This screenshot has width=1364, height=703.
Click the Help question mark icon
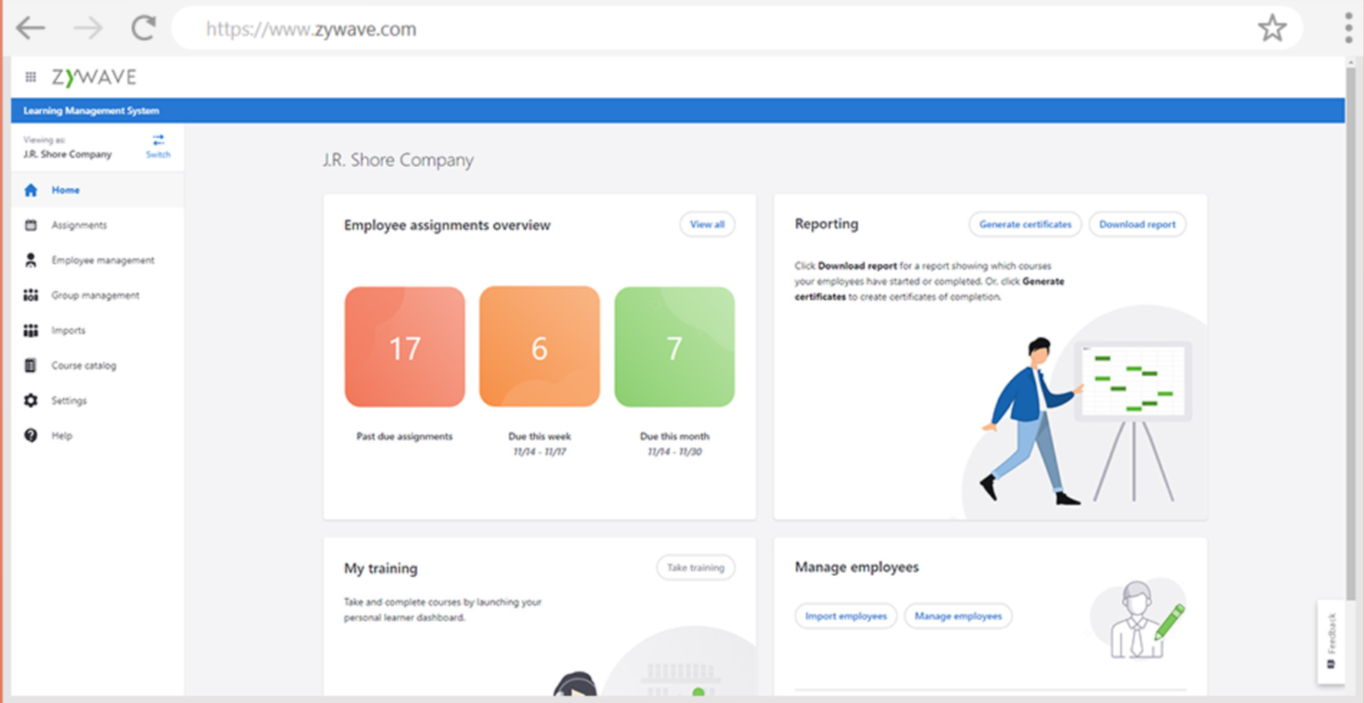click(x=30, y=435)
